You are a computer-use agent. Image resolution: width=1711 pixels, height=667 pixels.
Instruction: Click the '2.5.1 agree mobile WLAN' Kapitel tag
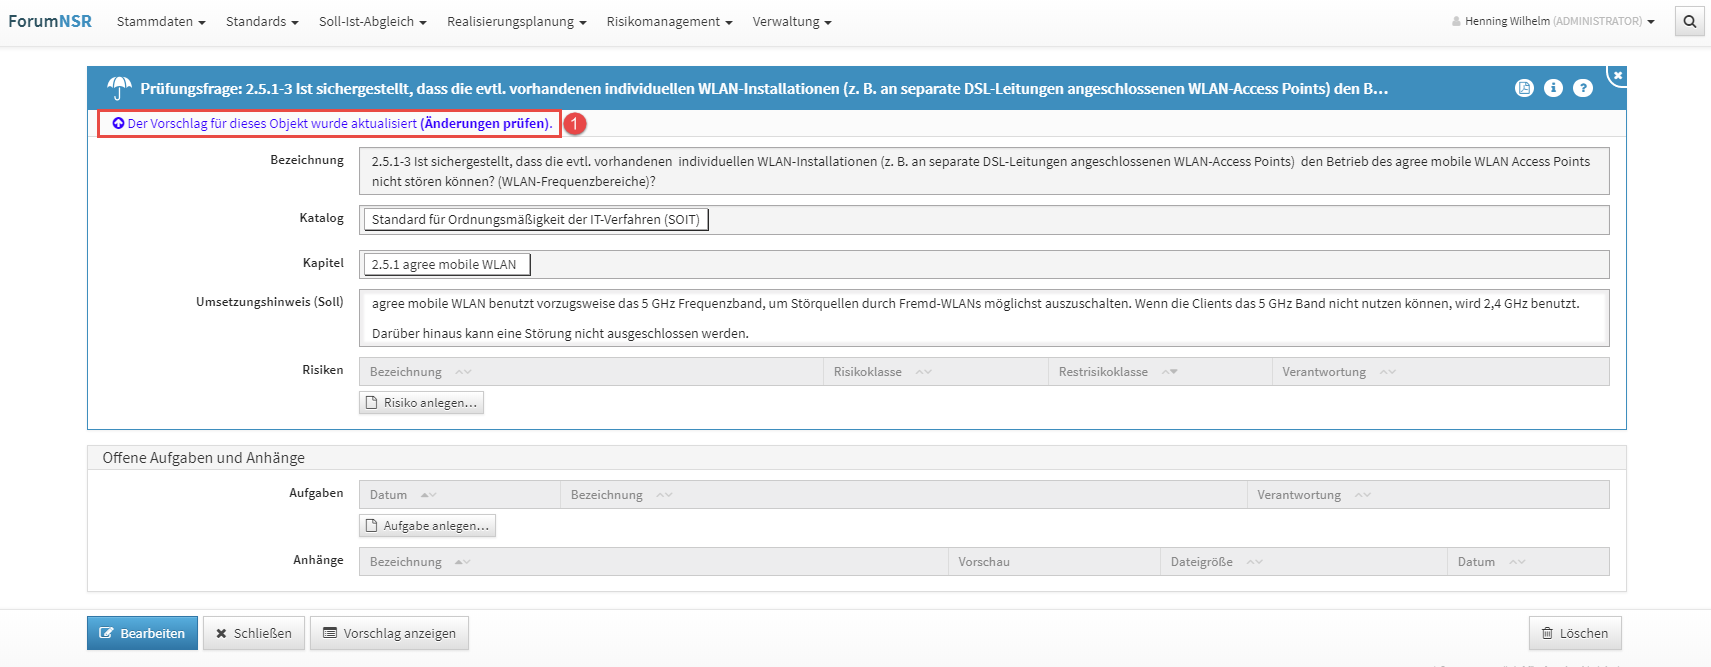click(x=445, y=265)
